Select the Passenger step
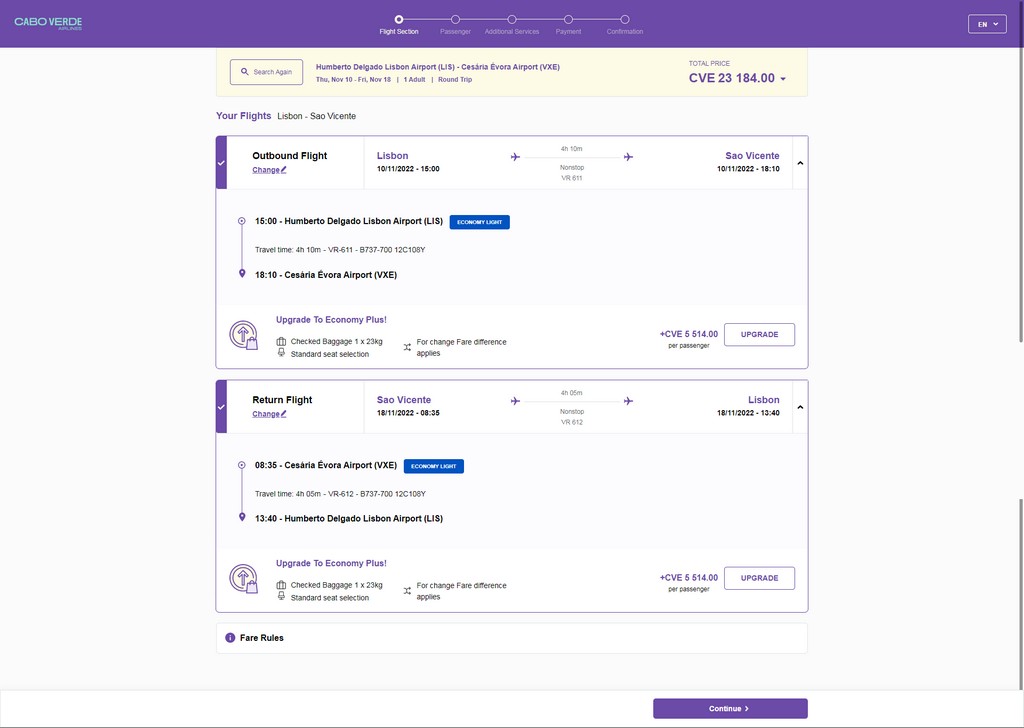 click(455, 25)
